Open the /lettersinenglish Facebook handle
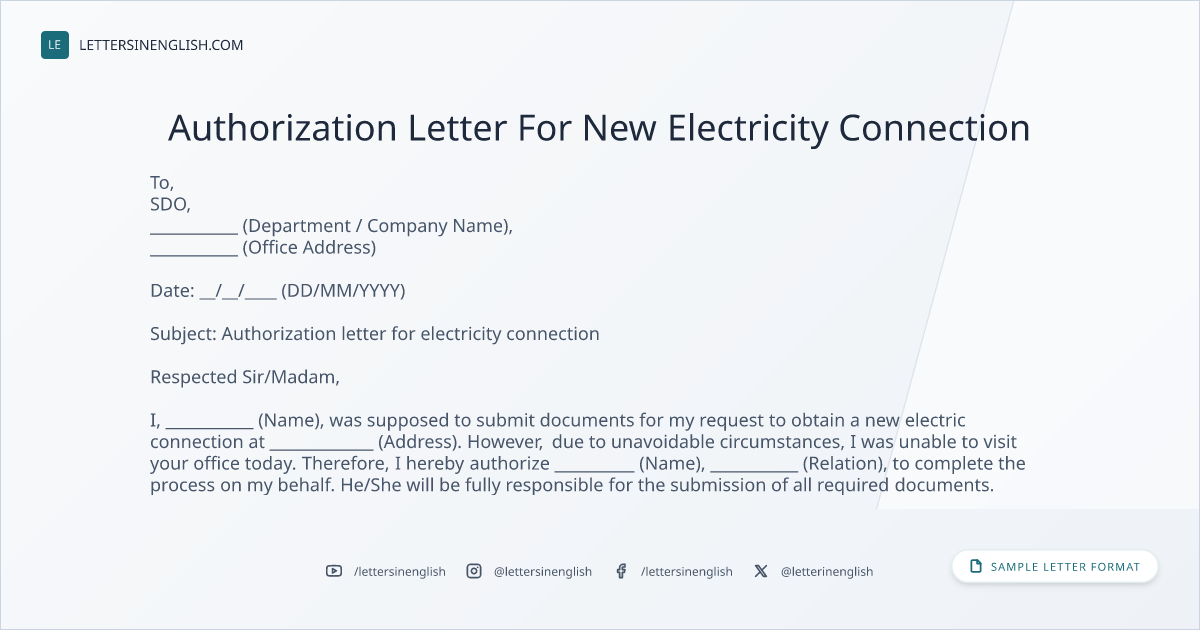The image size is (1200, 630). pos(687,571)
